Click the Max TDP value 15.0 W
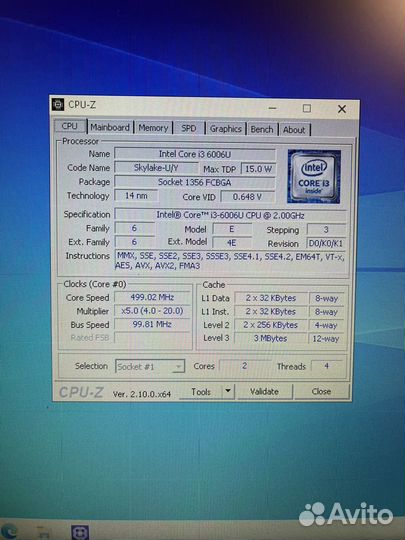The width and height of the screenshot is (405, 540). 258,169
